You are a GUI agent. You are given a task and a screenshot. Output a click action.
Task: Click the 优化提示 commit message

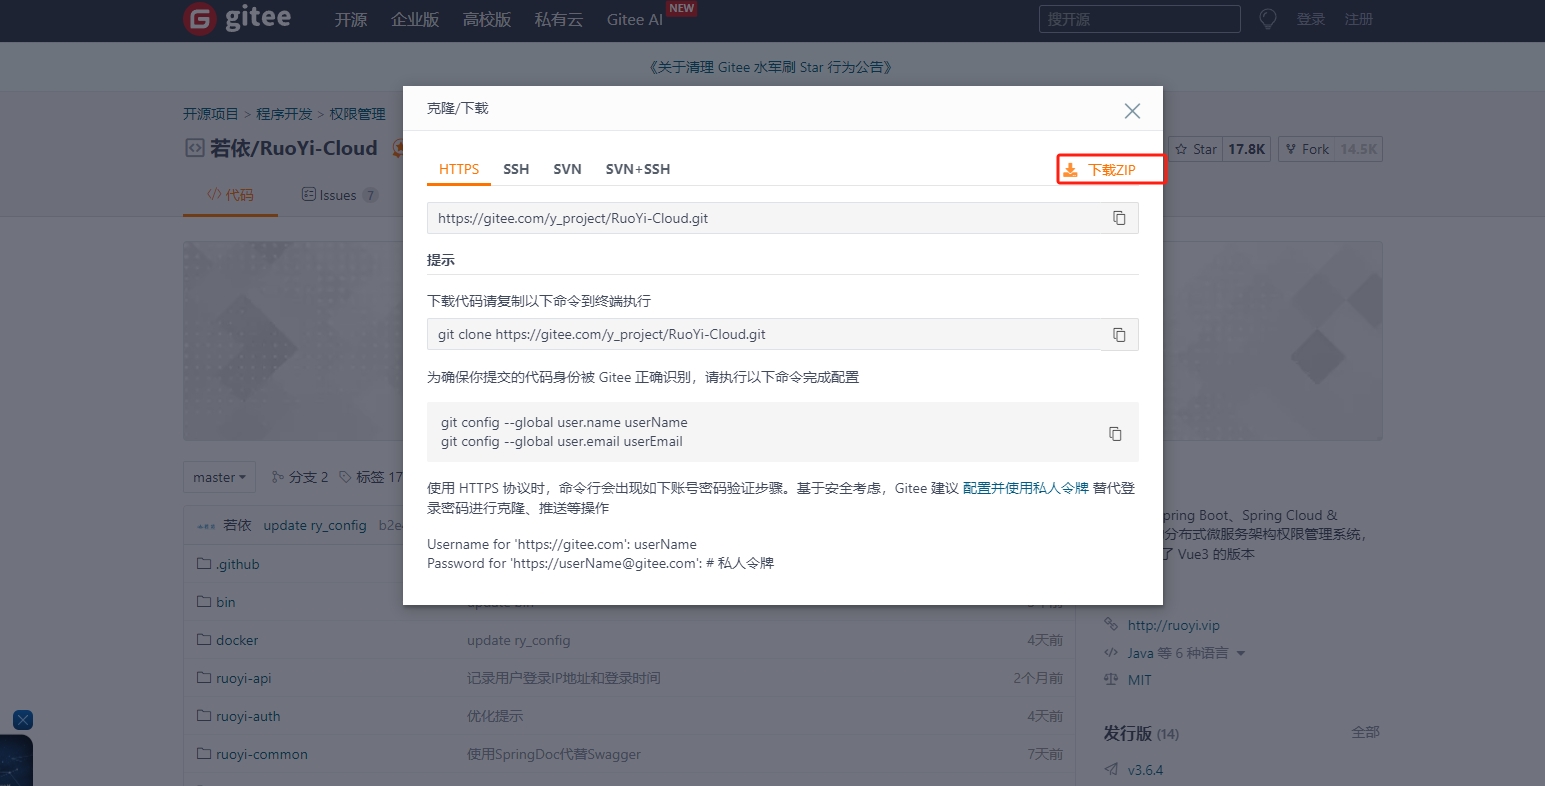495,716
